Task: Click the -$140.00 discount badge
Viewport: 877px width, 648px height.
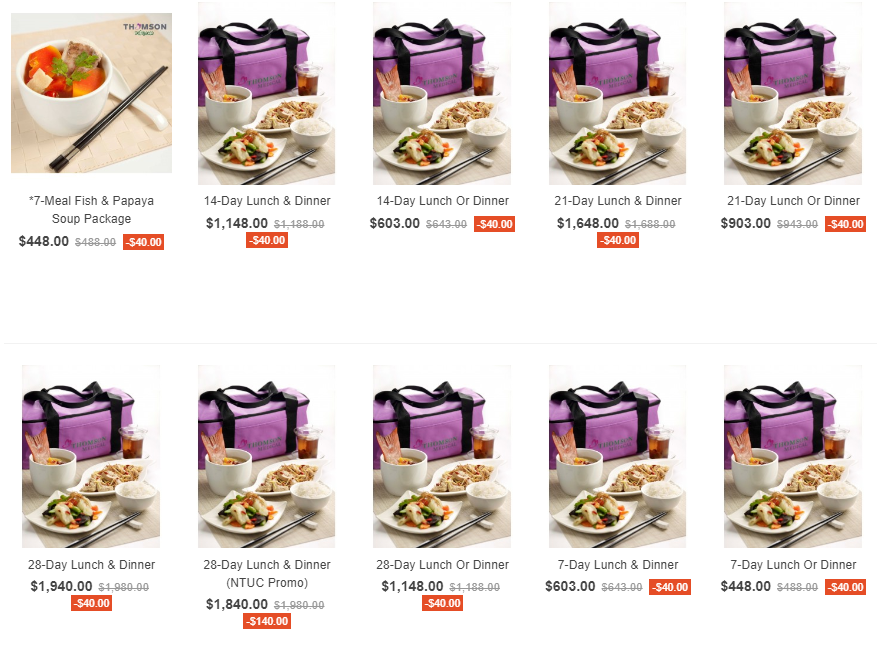Action: click(267, 621)
